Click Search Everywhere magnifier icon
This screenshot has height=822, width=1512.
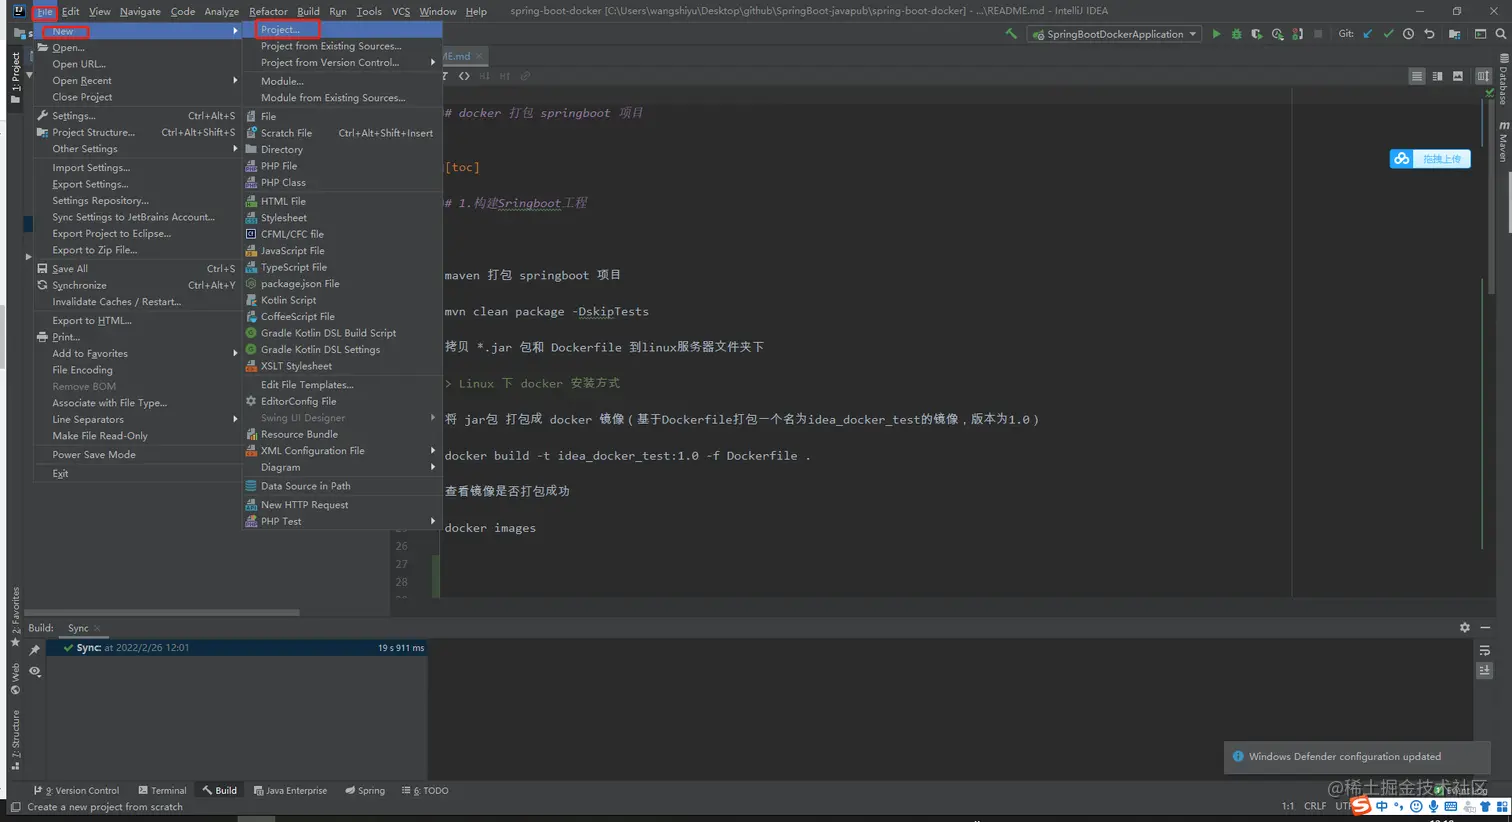pos(1500,34)
